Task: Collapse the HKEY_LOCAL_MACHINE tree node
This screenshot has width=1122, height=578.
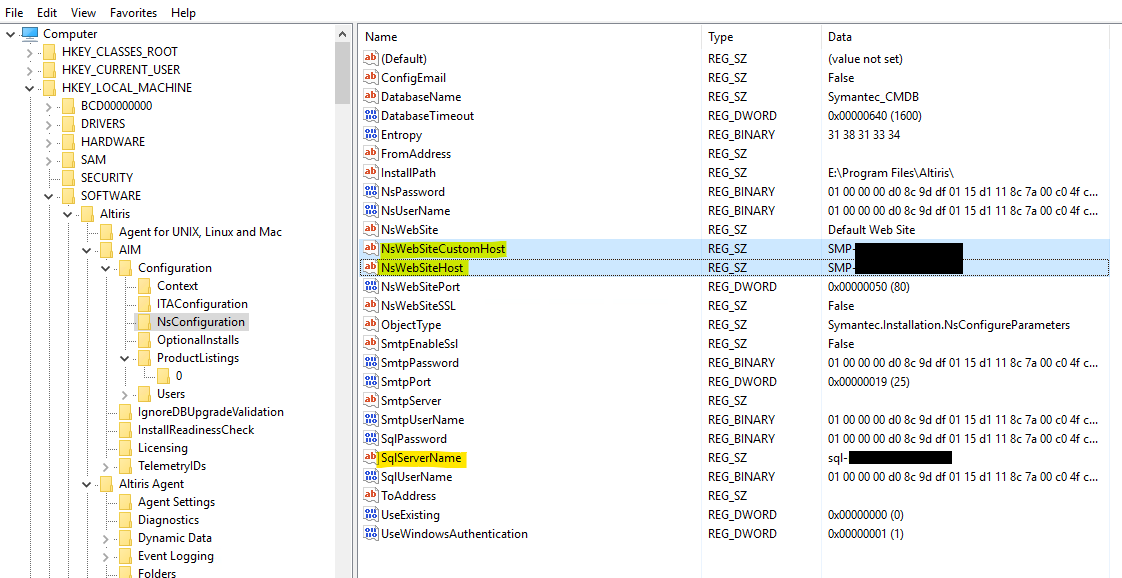Action: click(x=29, y=88)
